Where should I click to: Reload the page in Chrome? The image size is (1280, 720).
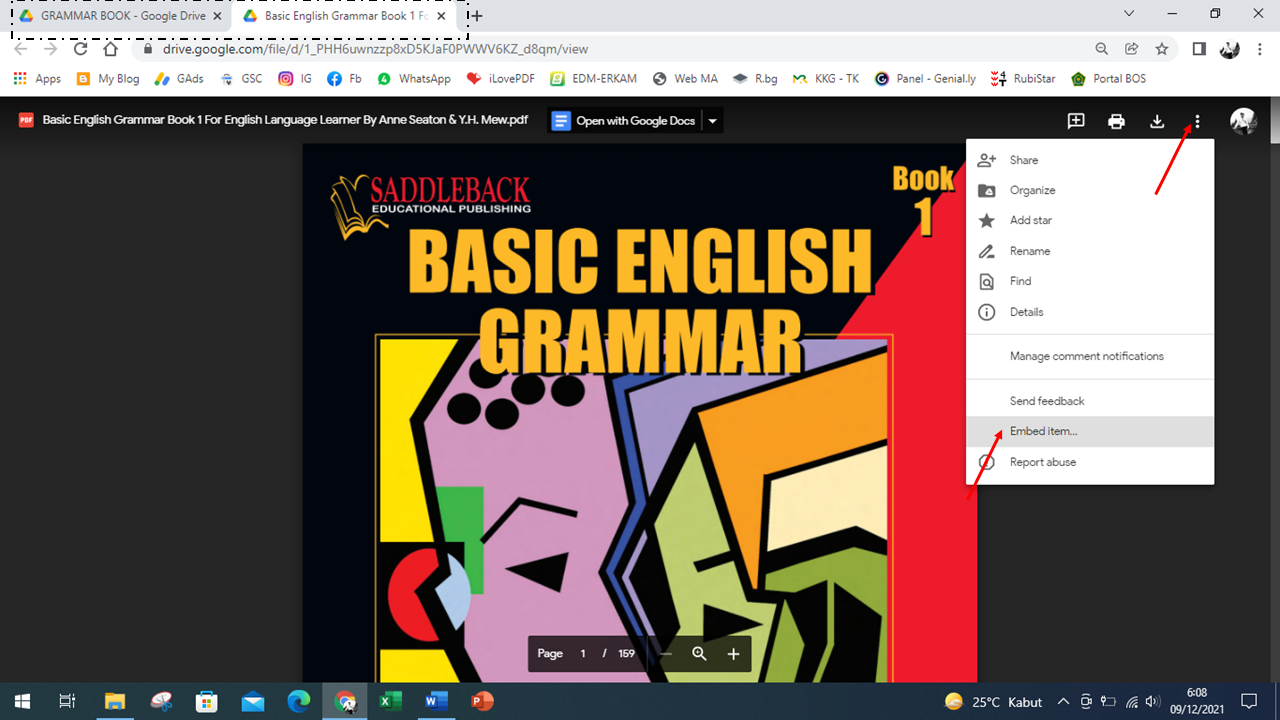point(81,48)
